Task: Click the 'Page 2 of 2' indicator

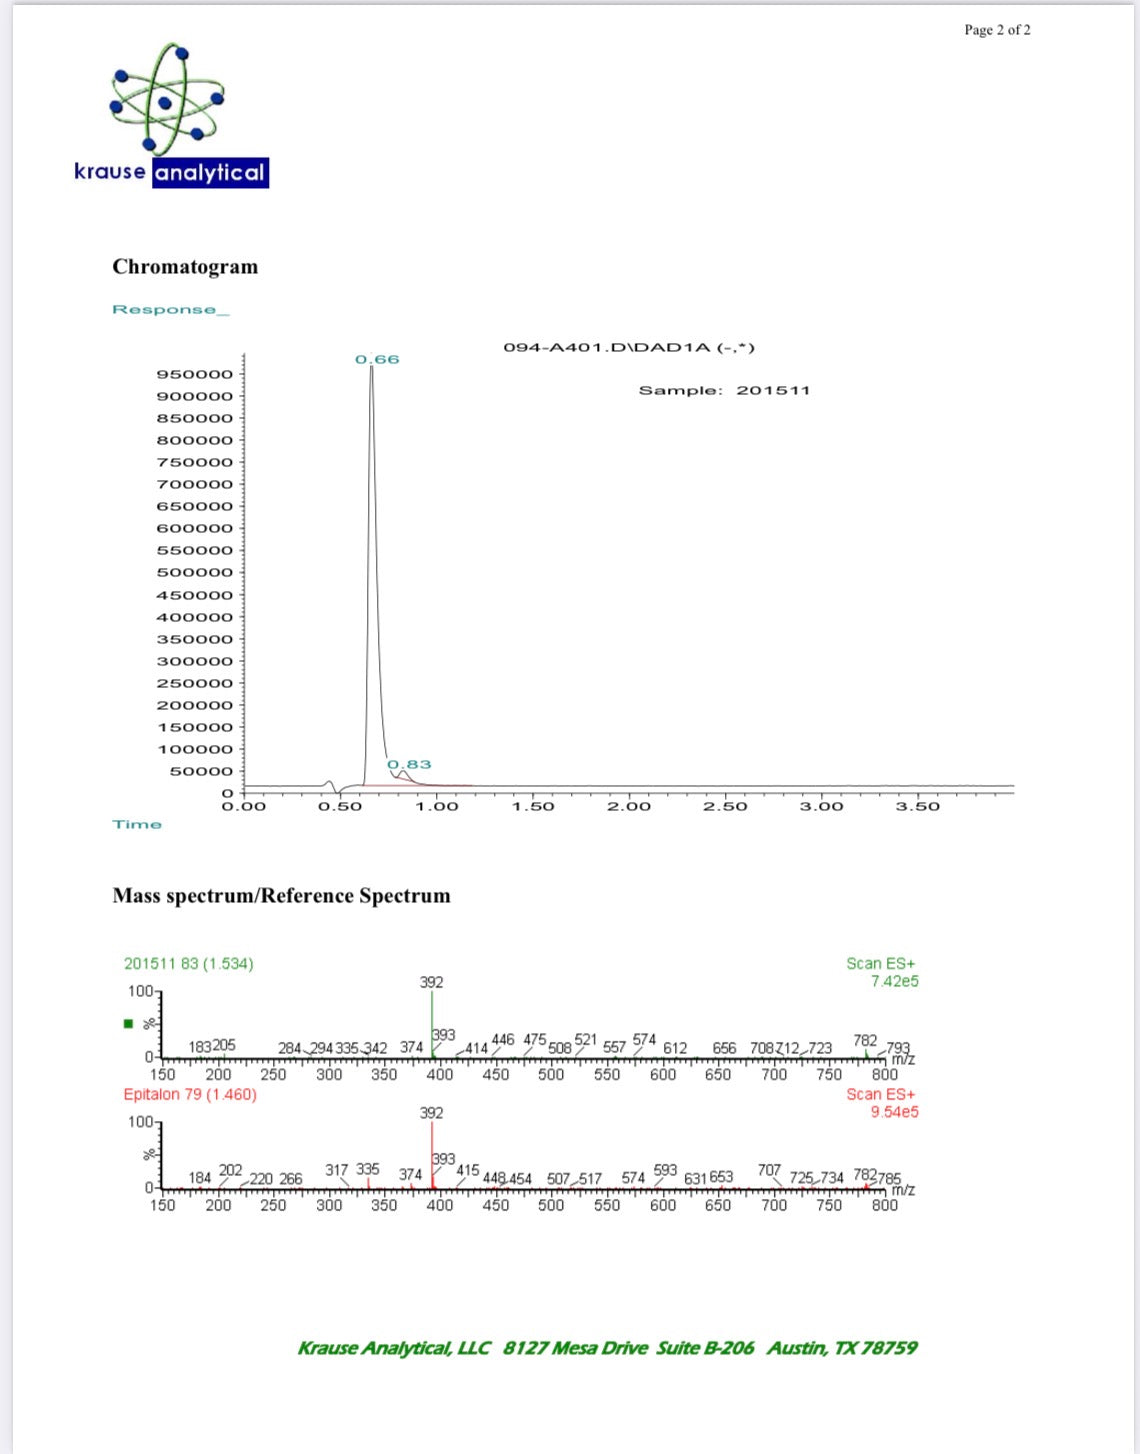Action: point(997,30)
